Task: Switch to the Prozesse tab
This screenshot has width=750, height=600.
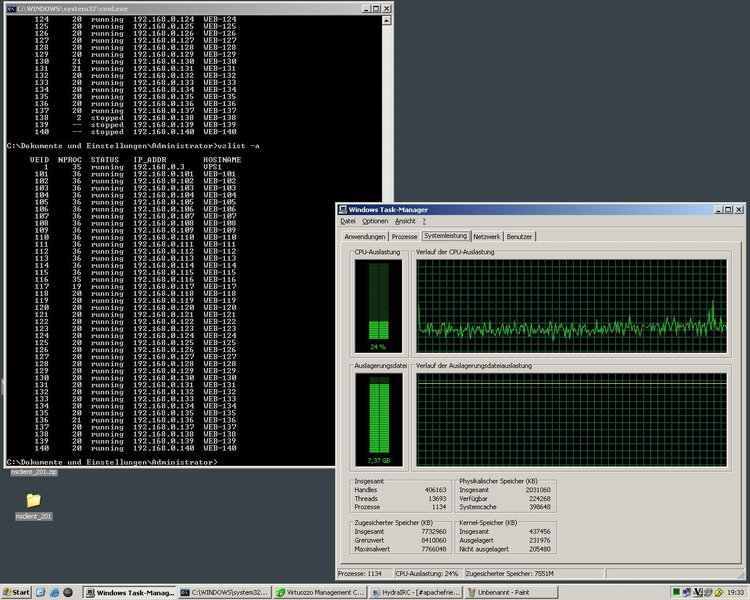Action: (x=405, y=237)
